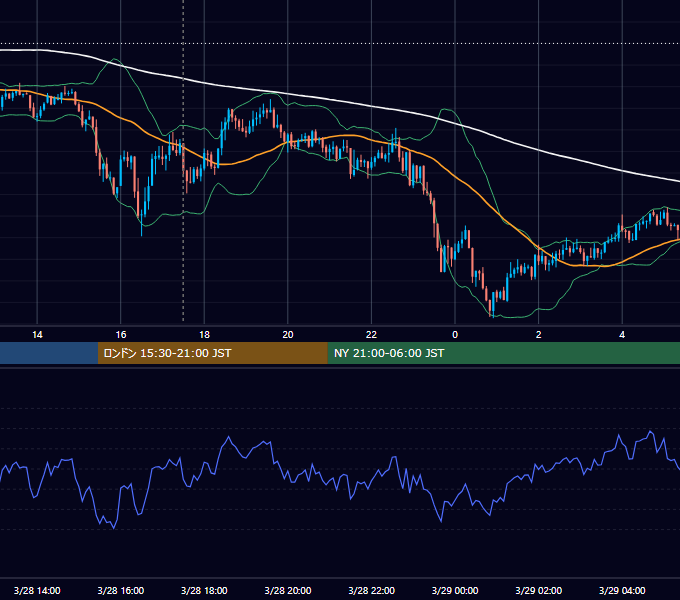Screen dimensions: 680x600
Task: Click the 3/28 16:00 date label
Action: [121, 590]
